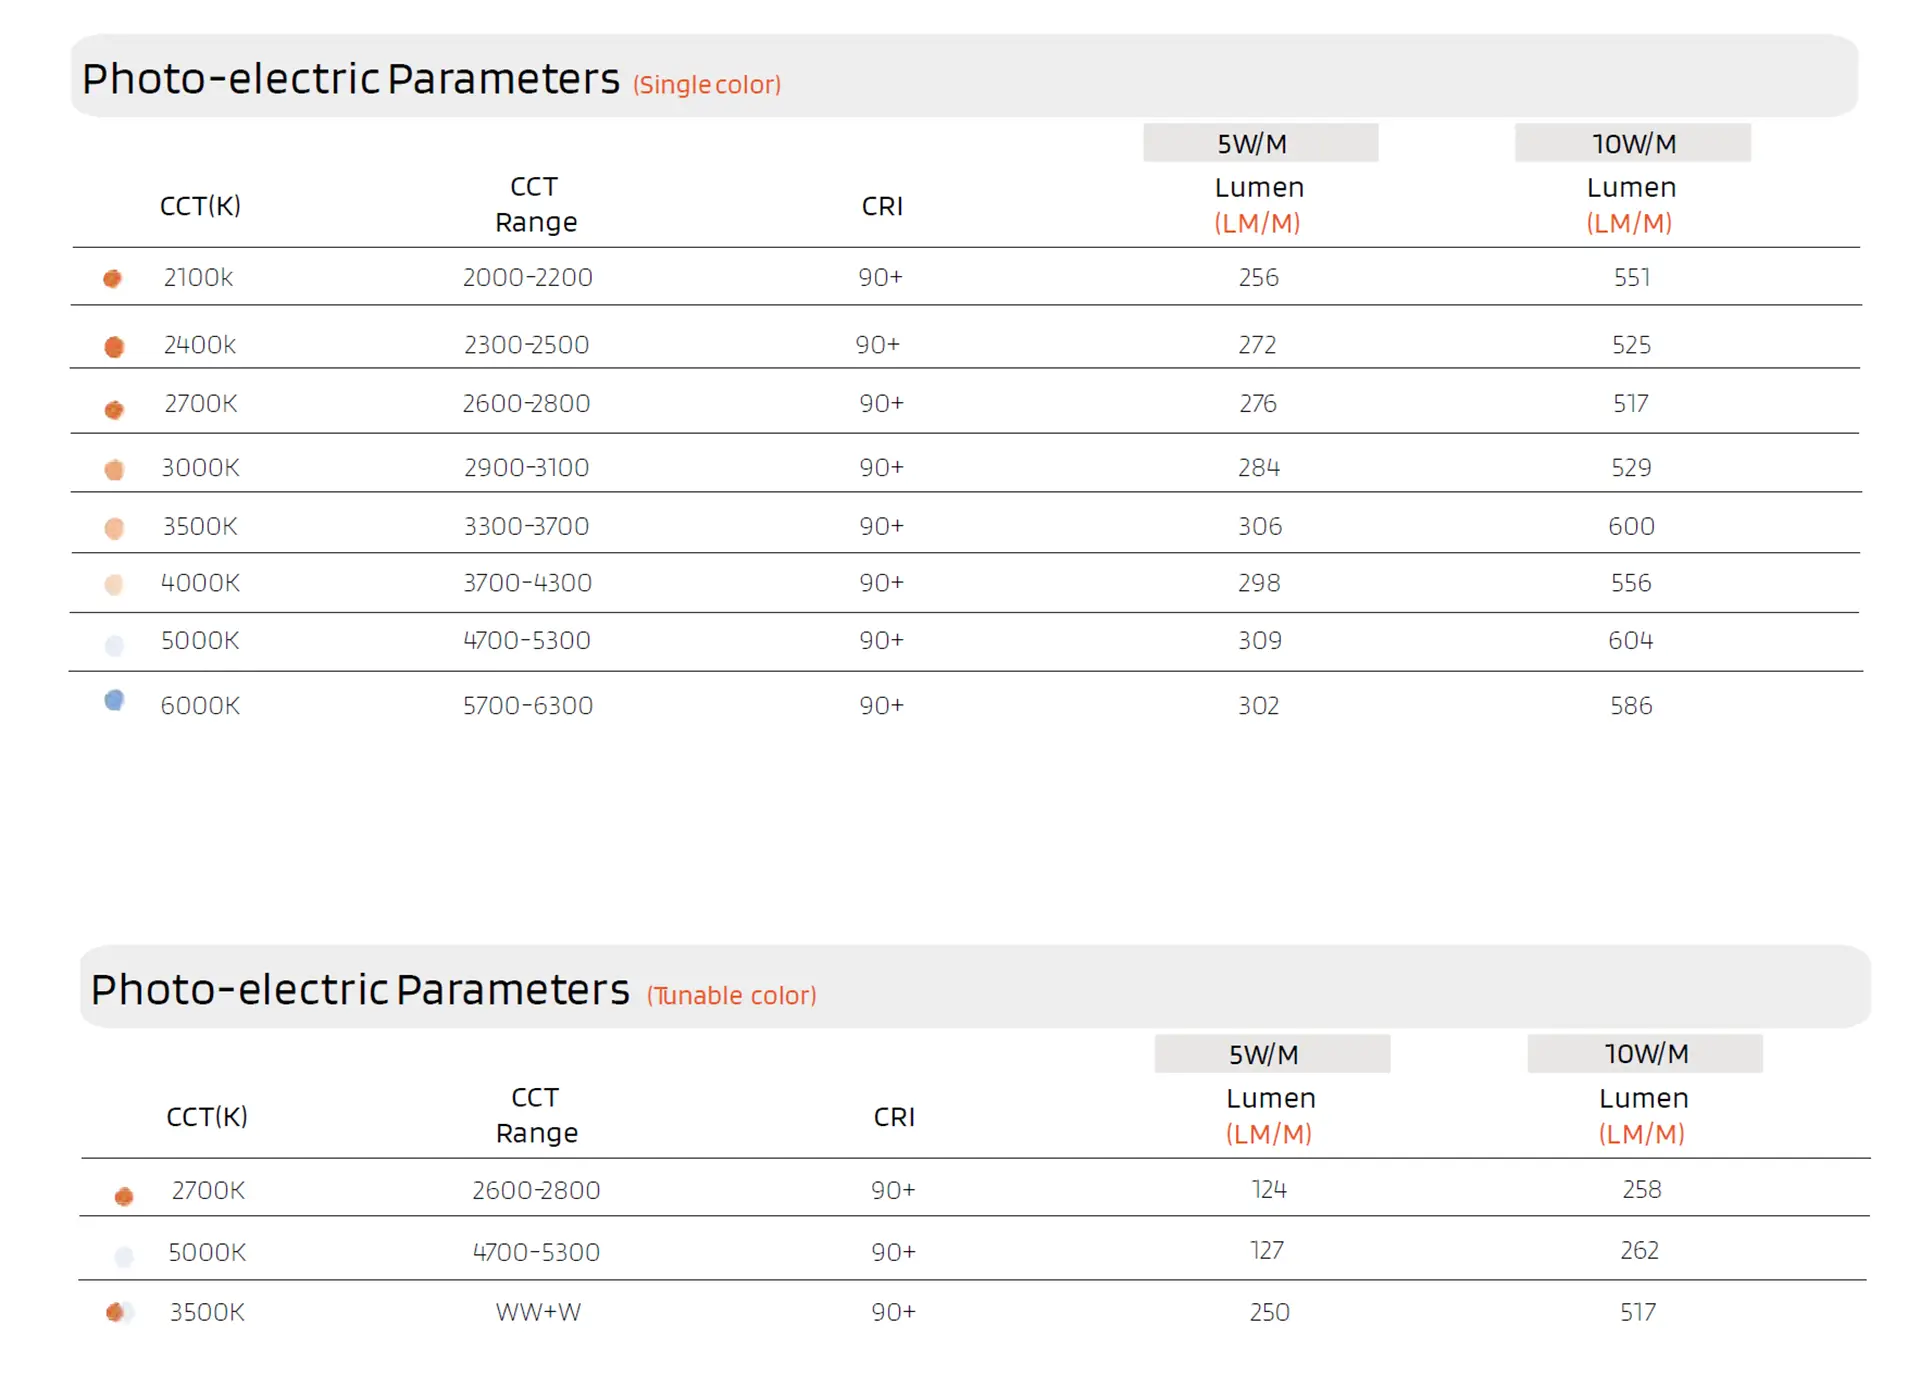Click the 2400K orange color dot
Image resolution: width=1920 pixels, height=1375 pixels.
[114, 346]
